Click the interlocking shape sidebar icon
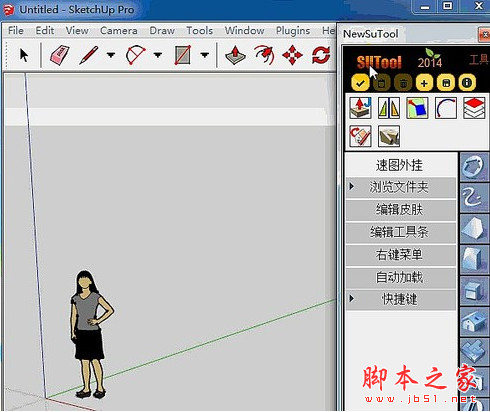 click(475, 352)
